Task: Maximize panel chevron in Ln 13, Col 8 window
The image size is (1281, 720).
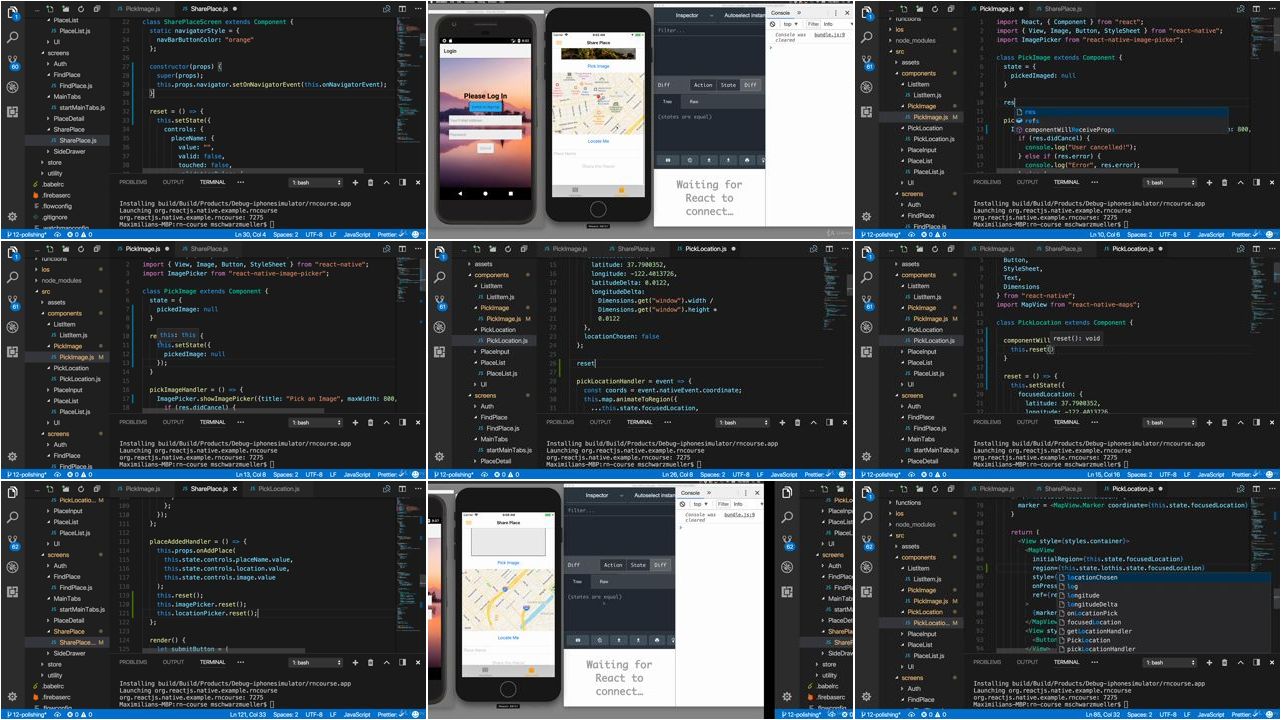Action: click(x=387, y=422)
